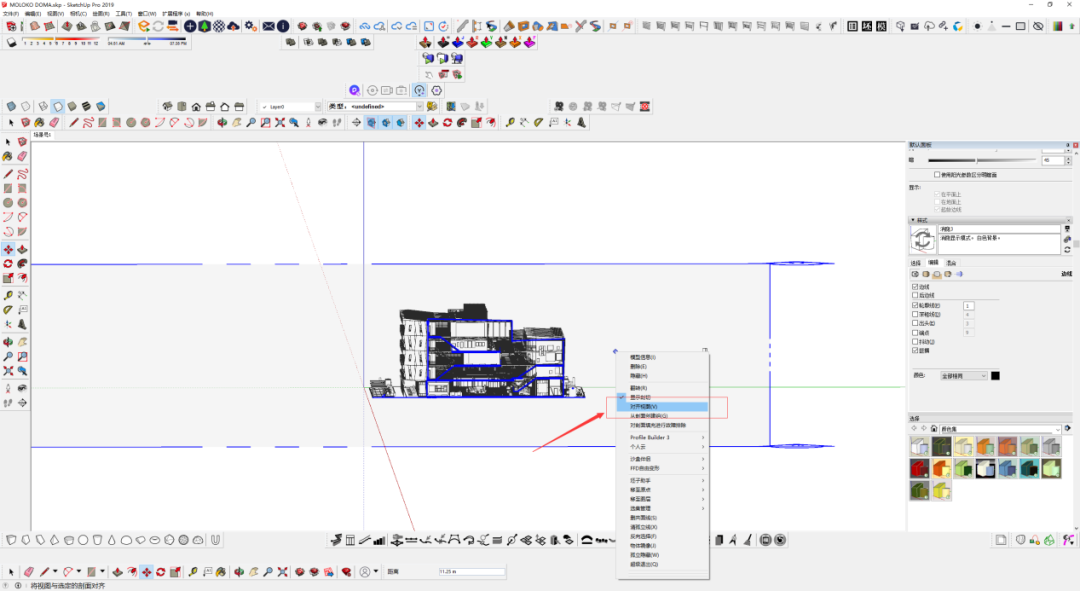
Task: Expand the 沙盒伴侣 submenu
Action: [663, 459]
